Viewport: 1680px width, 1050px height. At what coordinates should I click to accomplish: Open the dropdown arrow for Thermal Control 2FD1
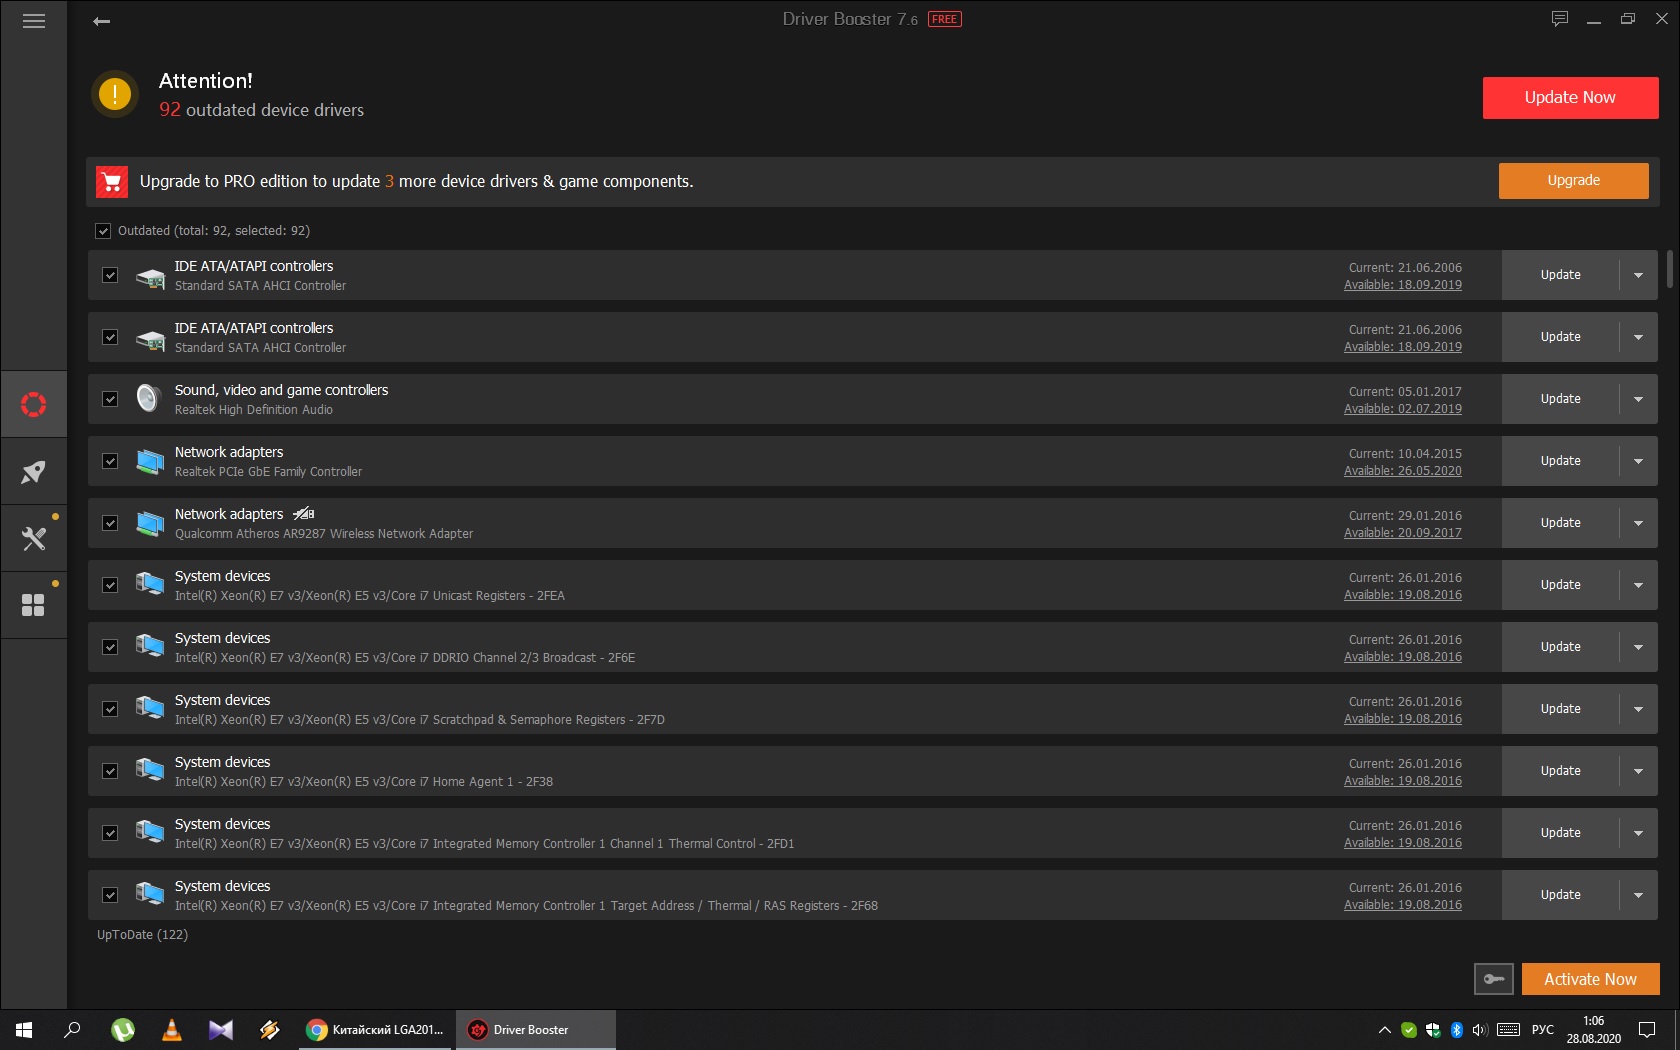(1638, 833)
